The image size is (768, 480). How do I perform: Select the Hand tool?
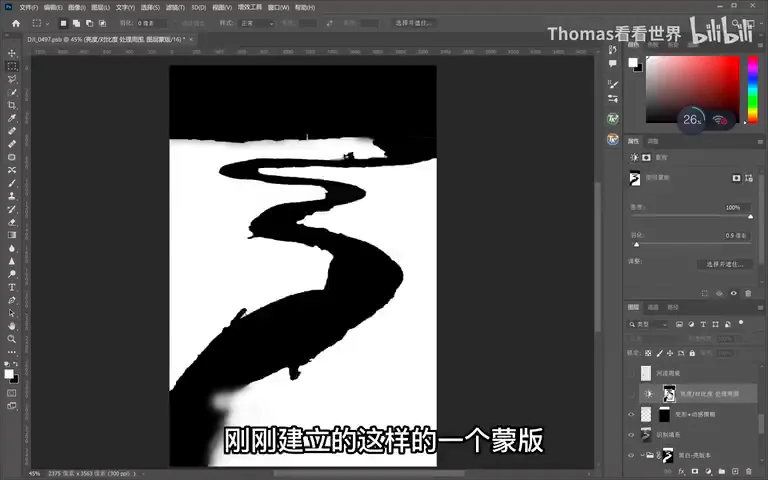(12, 326)
